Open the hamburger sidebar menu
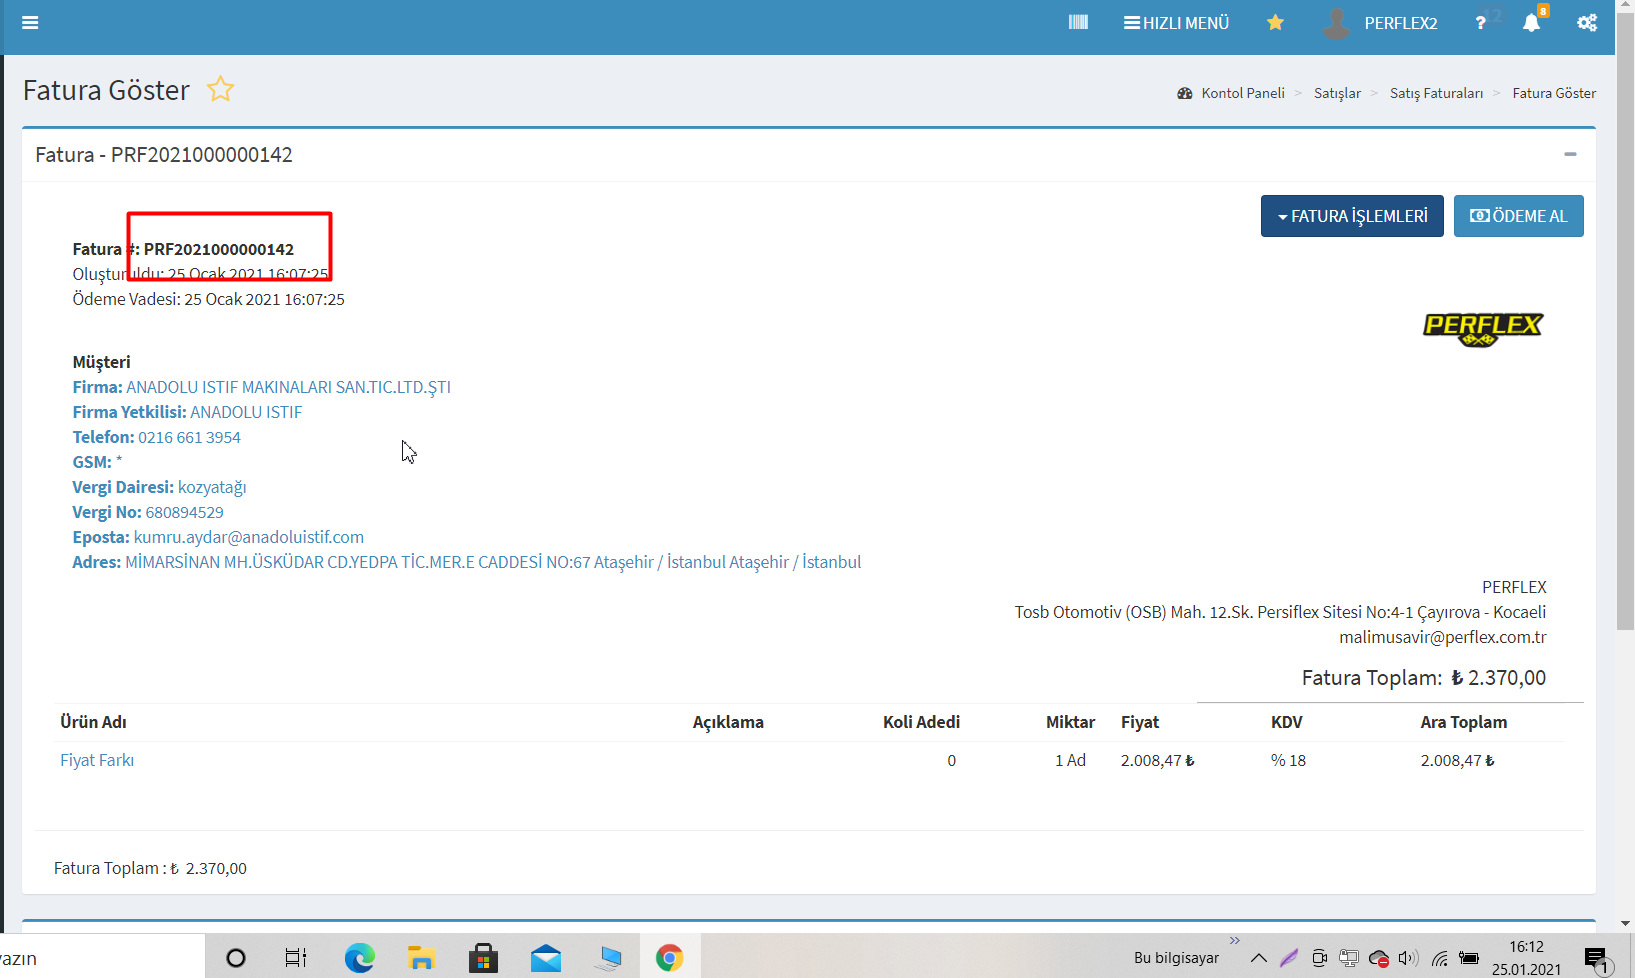 (x=30, y=23)
